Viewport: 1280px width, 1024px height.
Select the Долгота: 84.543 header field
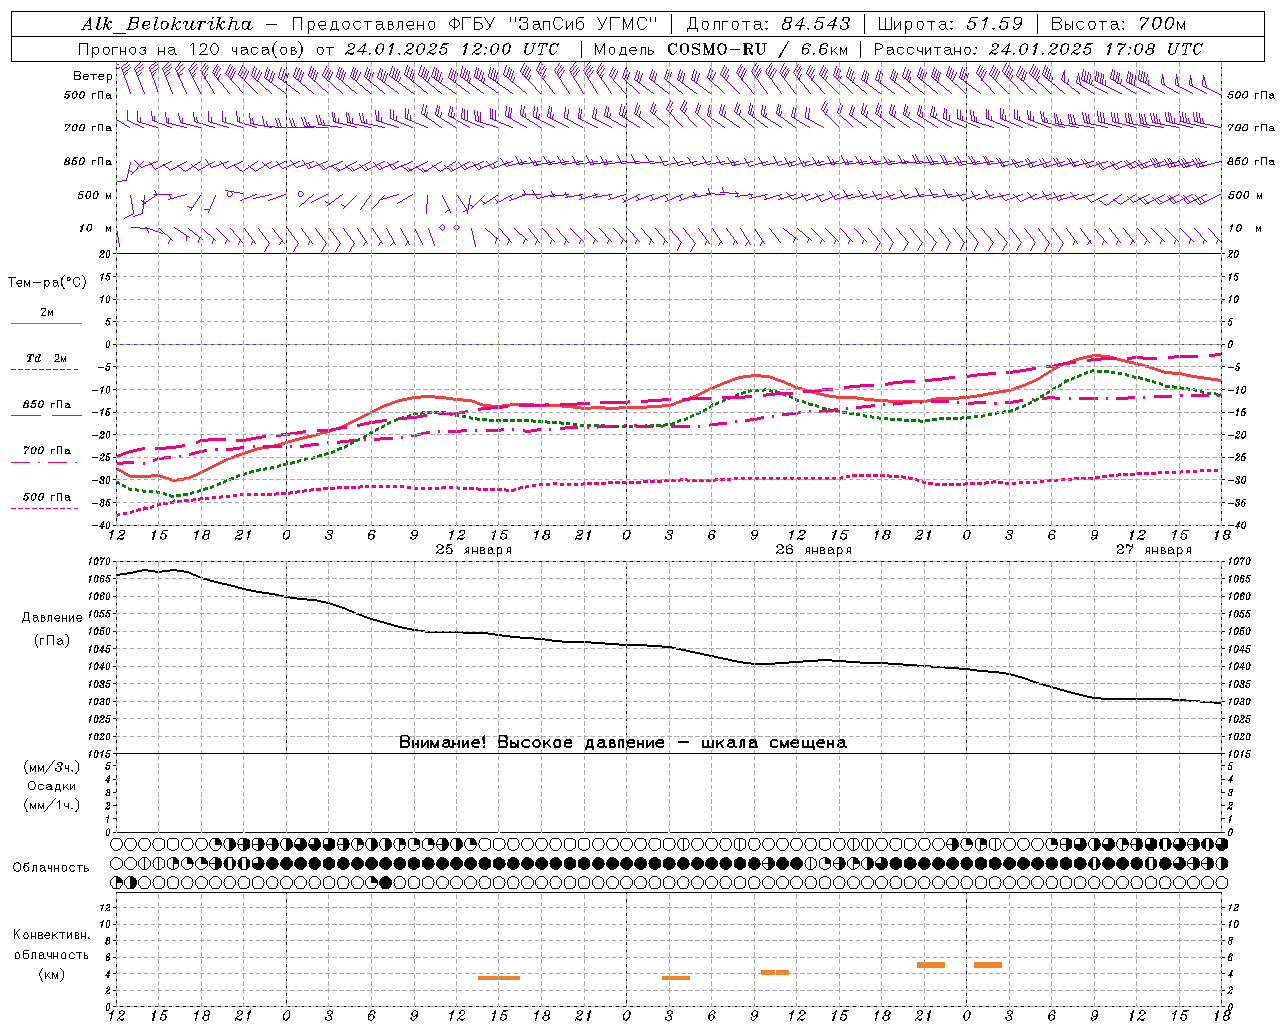[768, 24]
